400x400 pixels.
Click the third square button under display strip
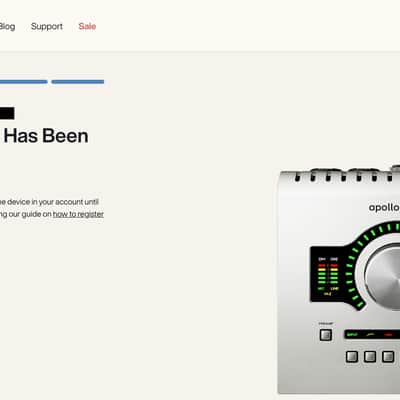point(388,356)
